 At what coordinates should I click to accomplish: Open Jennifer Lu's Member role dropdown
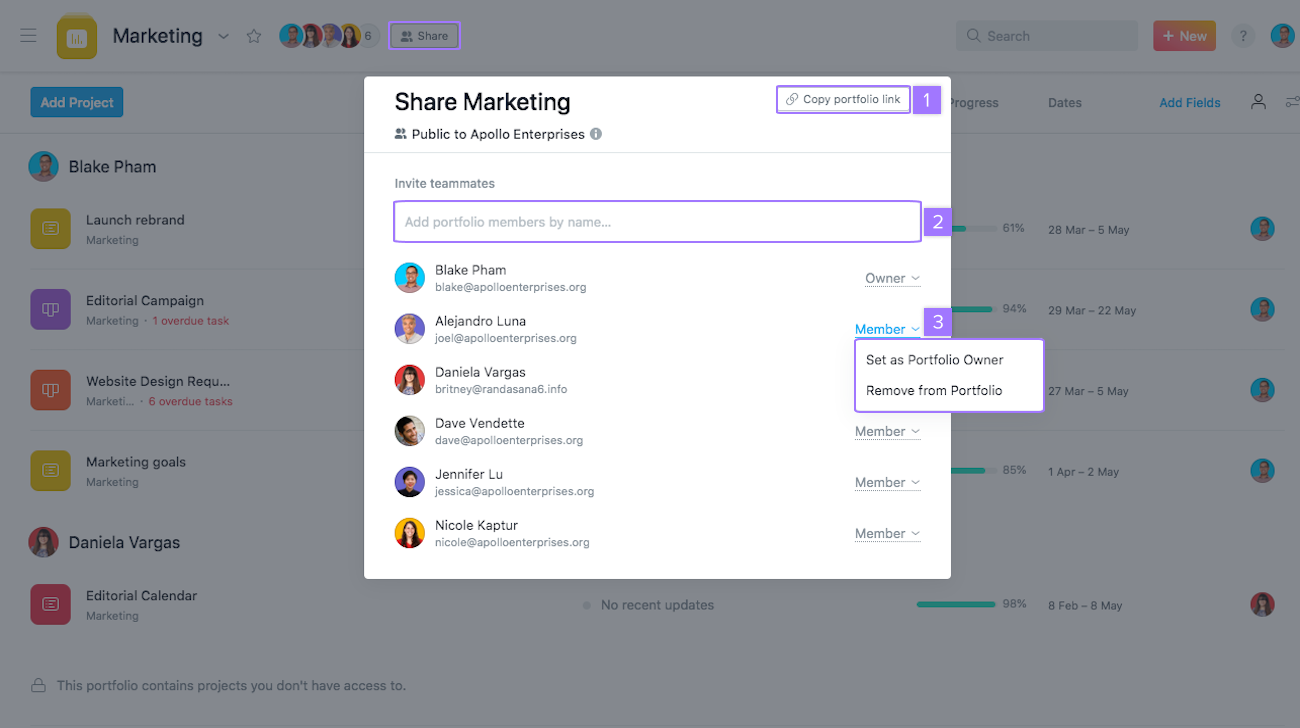pos(887,482)
